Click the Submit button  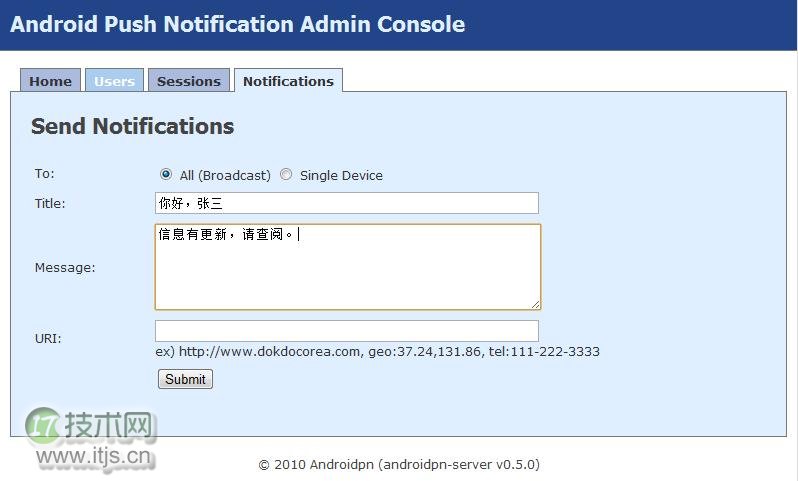[x=185, y=379]
